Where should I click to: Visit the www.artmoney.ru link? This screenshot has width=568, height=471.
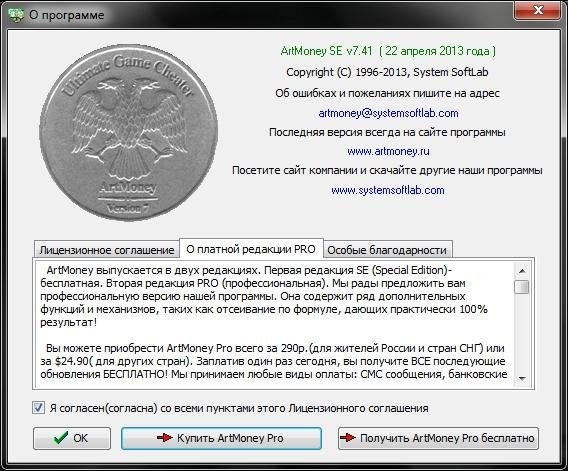[x=388, y=151]
